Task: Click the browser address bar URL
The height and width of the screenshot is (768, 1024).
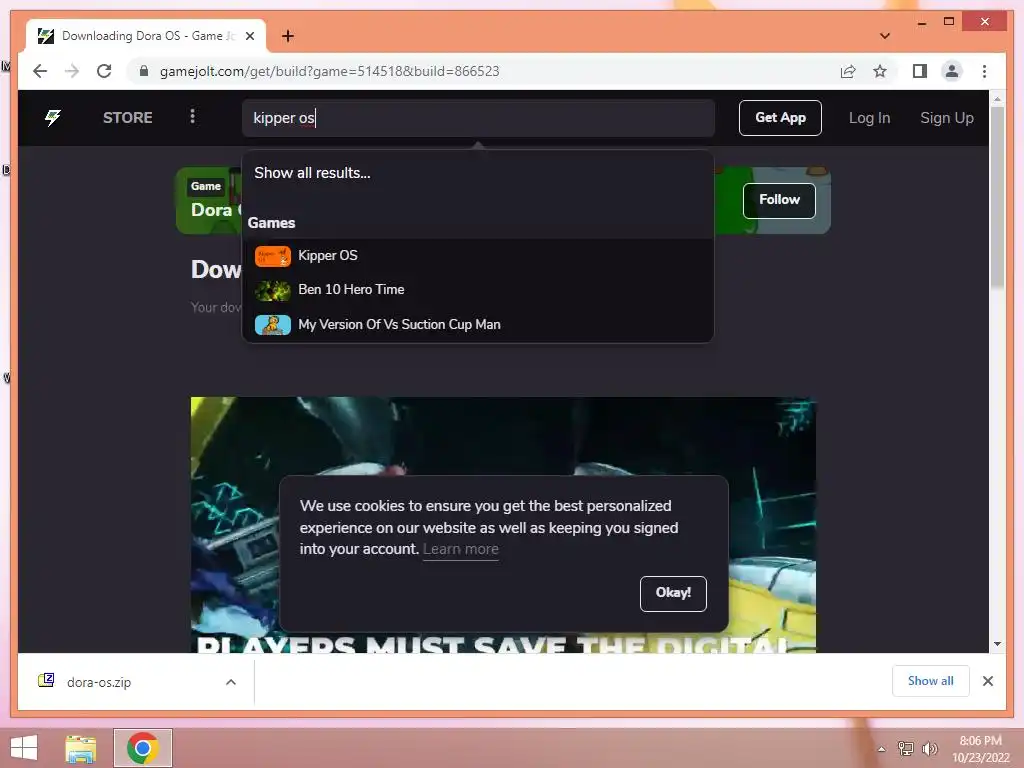Action: click(329, 71)
